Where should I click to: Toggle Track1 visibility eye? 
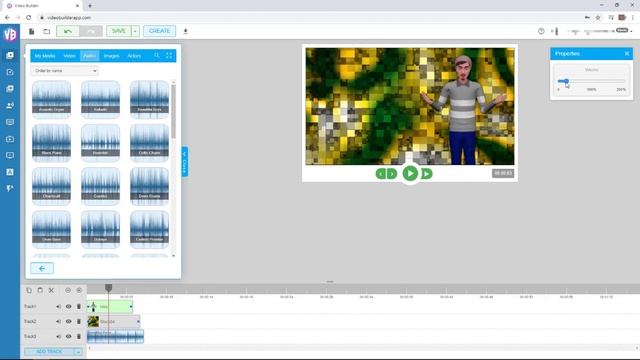tap(69, 307)
